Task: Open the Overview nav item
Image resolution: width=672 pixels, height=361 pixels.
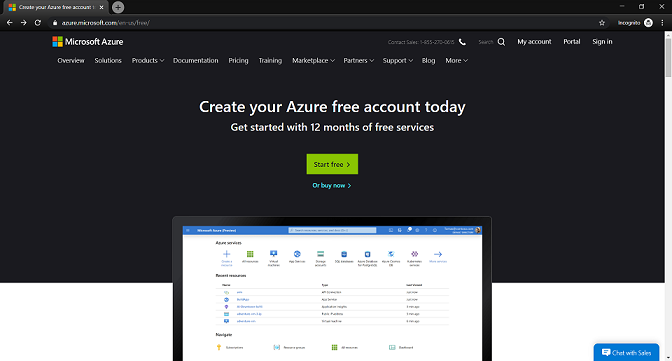Action: [71, 60]
